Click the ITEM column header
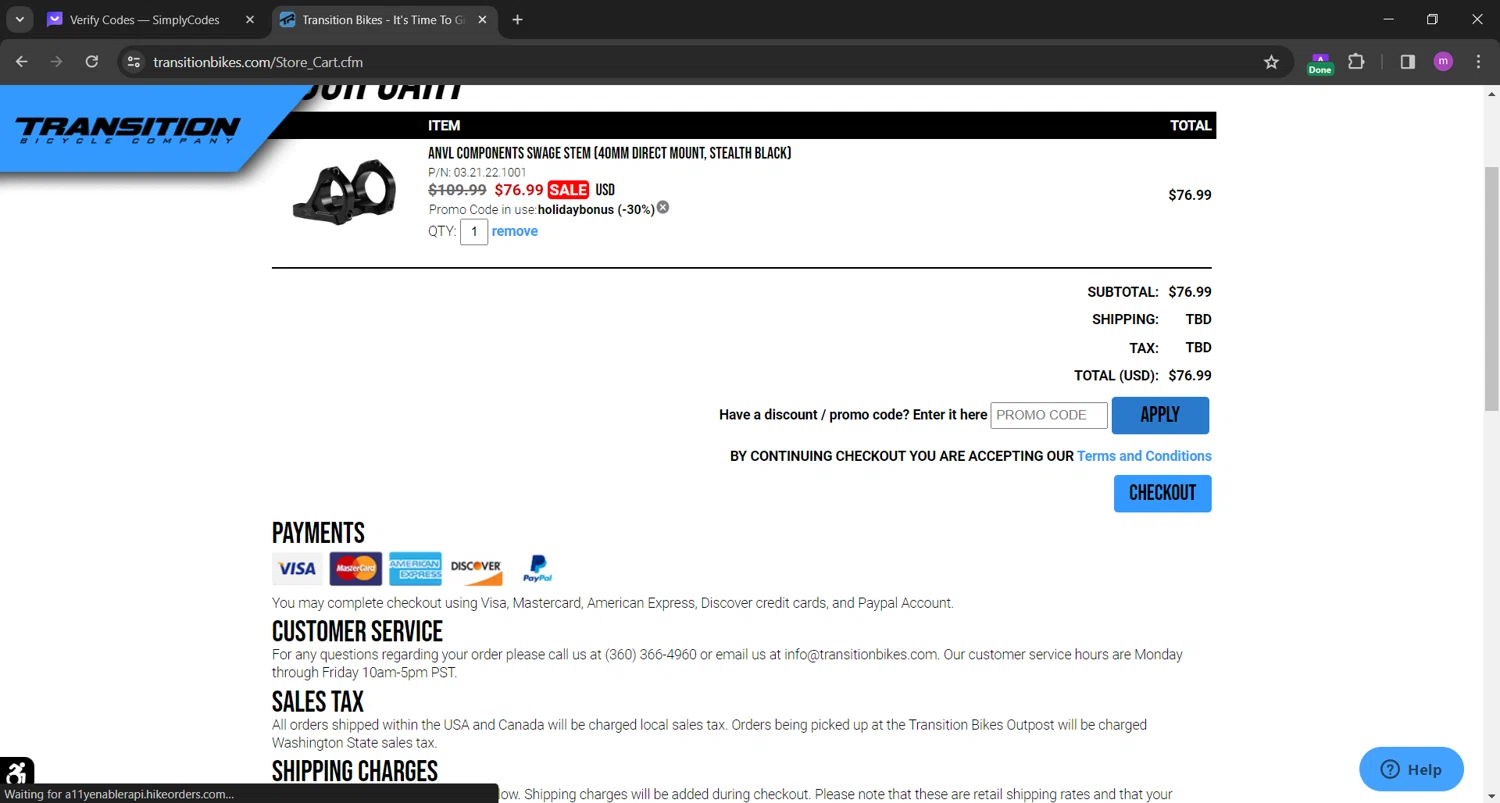 click(x=444, y=125)
